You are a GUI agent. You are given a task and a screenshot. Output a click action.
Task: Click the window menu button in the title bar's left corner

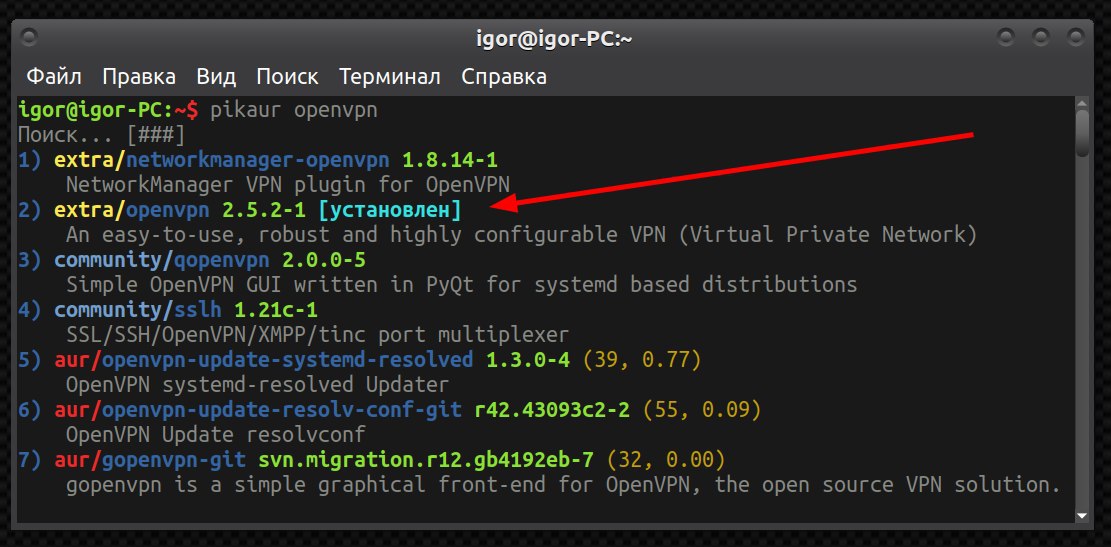(x=30, y=37)
